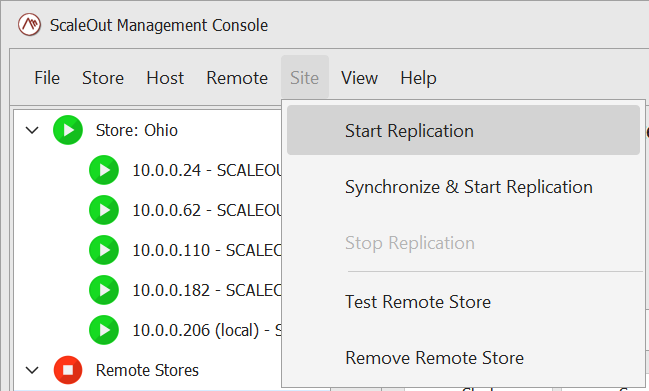The image size is (649, 391).
Task: Collapse the Remote Stores tree node
Action: pyautogui.click(x=32, y=370)
